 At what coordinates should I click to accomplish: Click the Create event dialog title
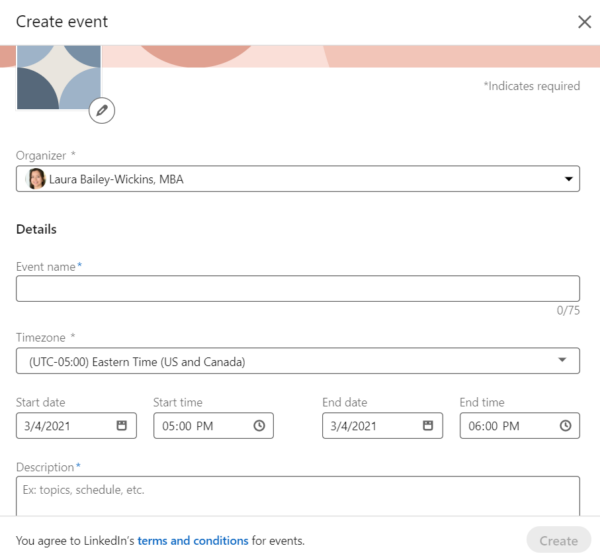[62, 22]
